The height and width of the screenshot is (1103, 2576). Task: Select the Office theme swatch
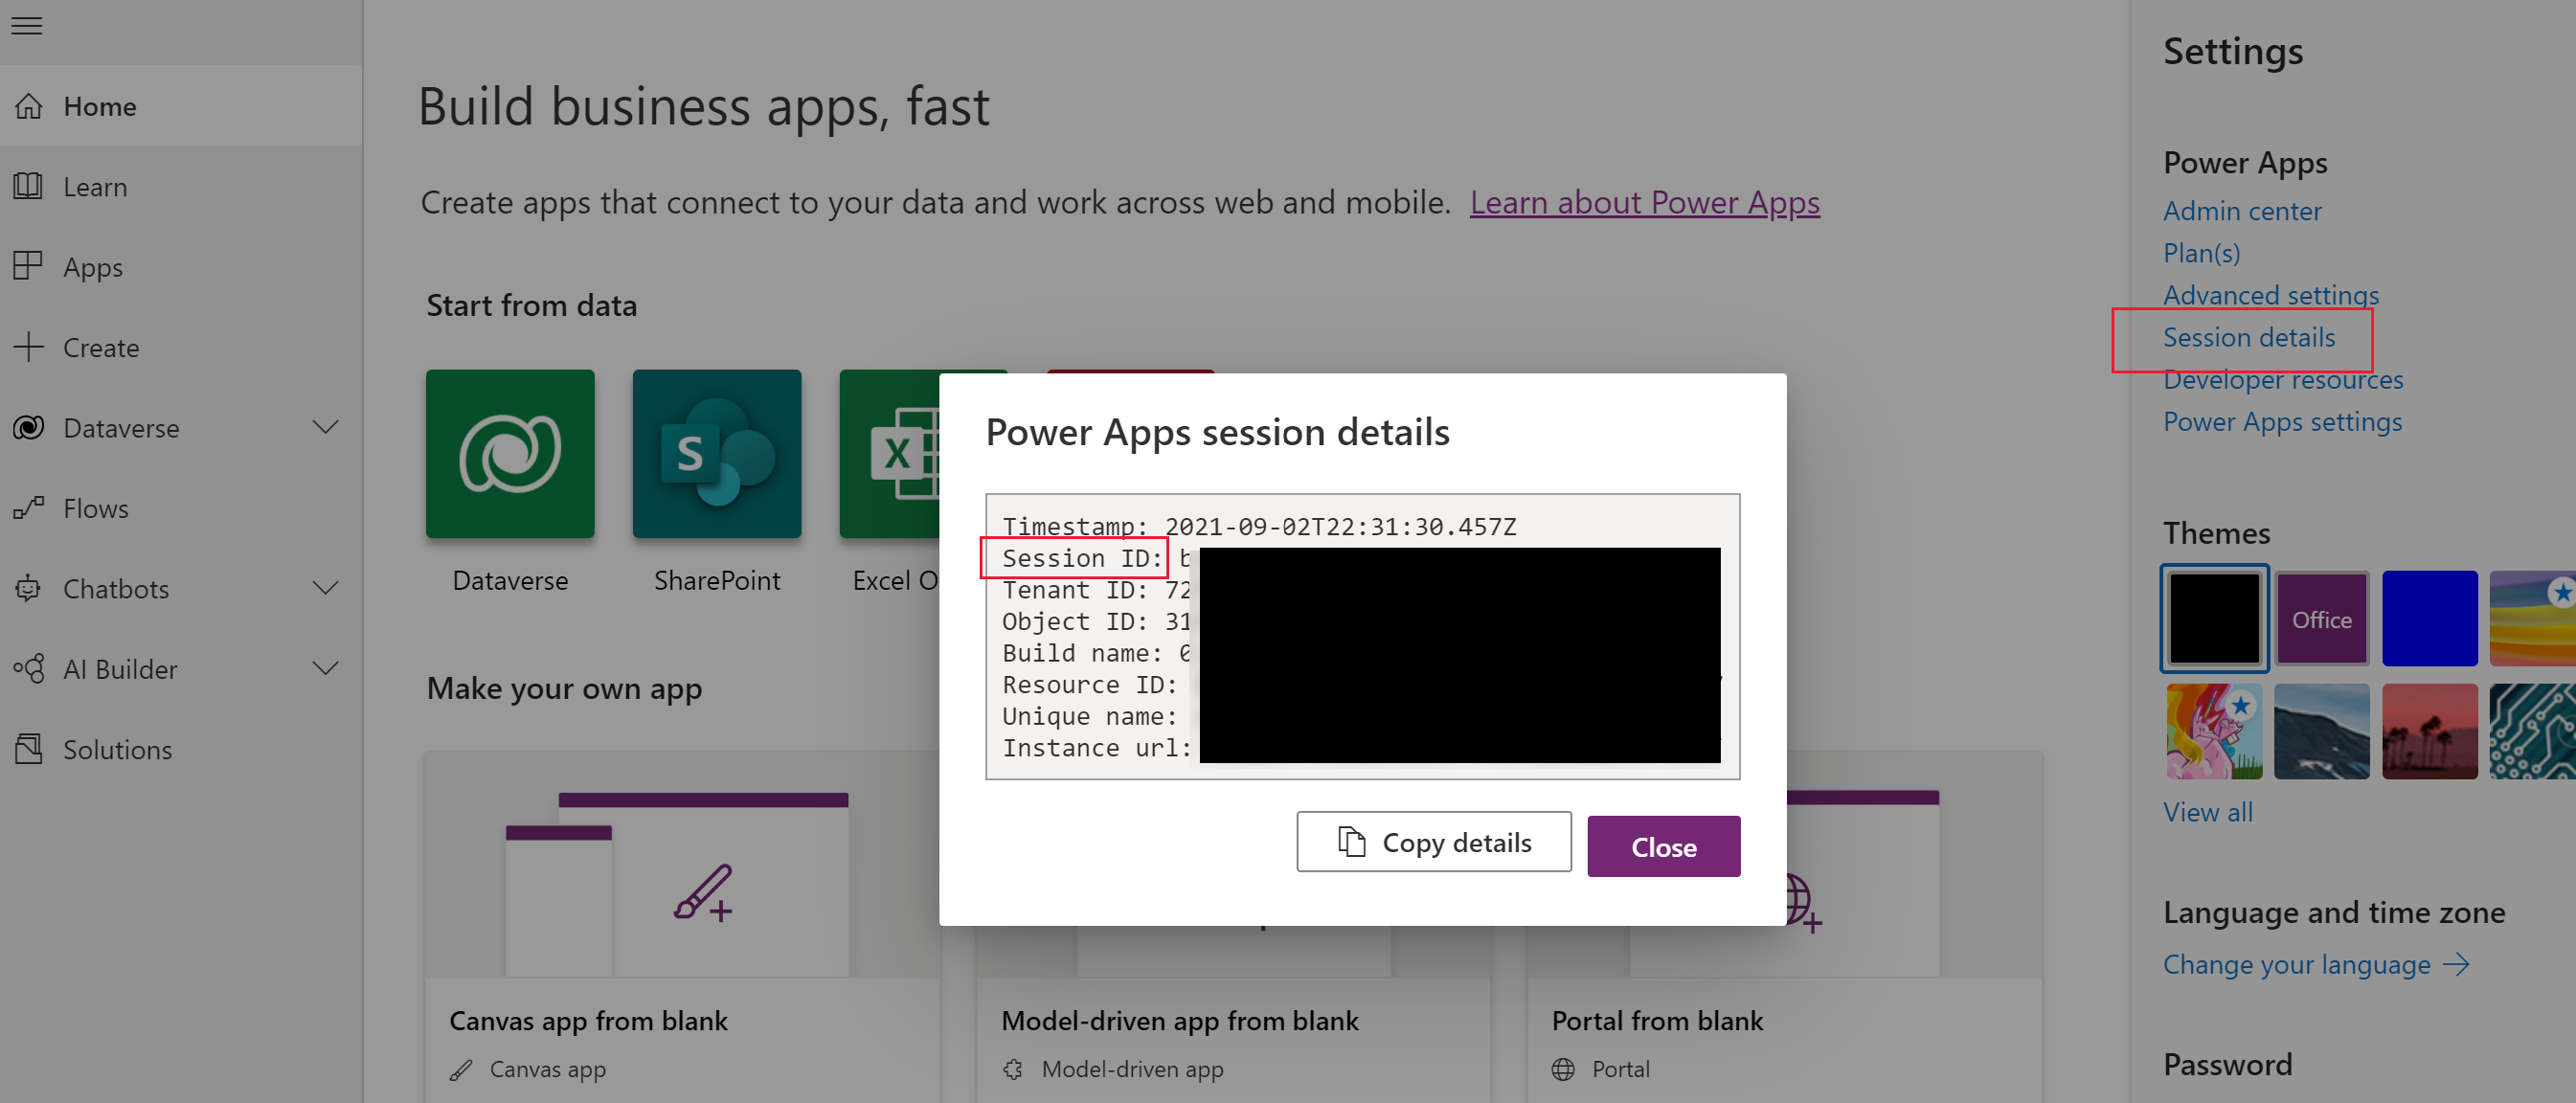point(2321,619)
